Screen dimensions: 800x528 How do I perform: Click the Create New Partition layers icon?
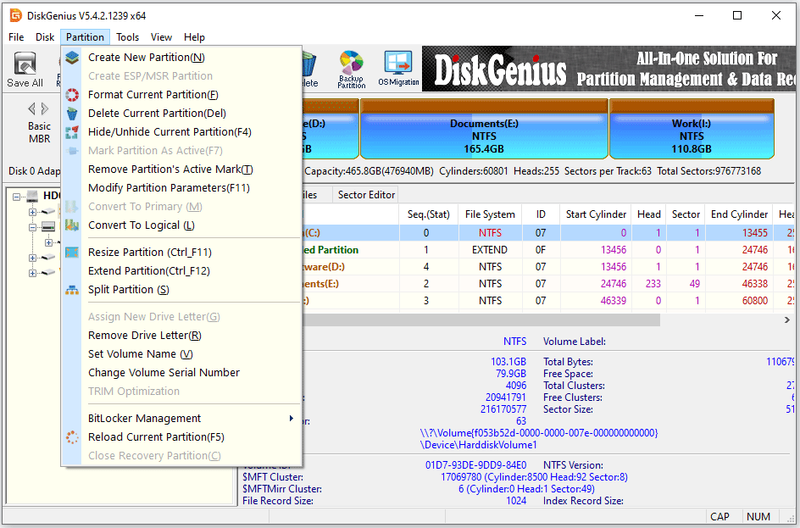coord(72,57)
